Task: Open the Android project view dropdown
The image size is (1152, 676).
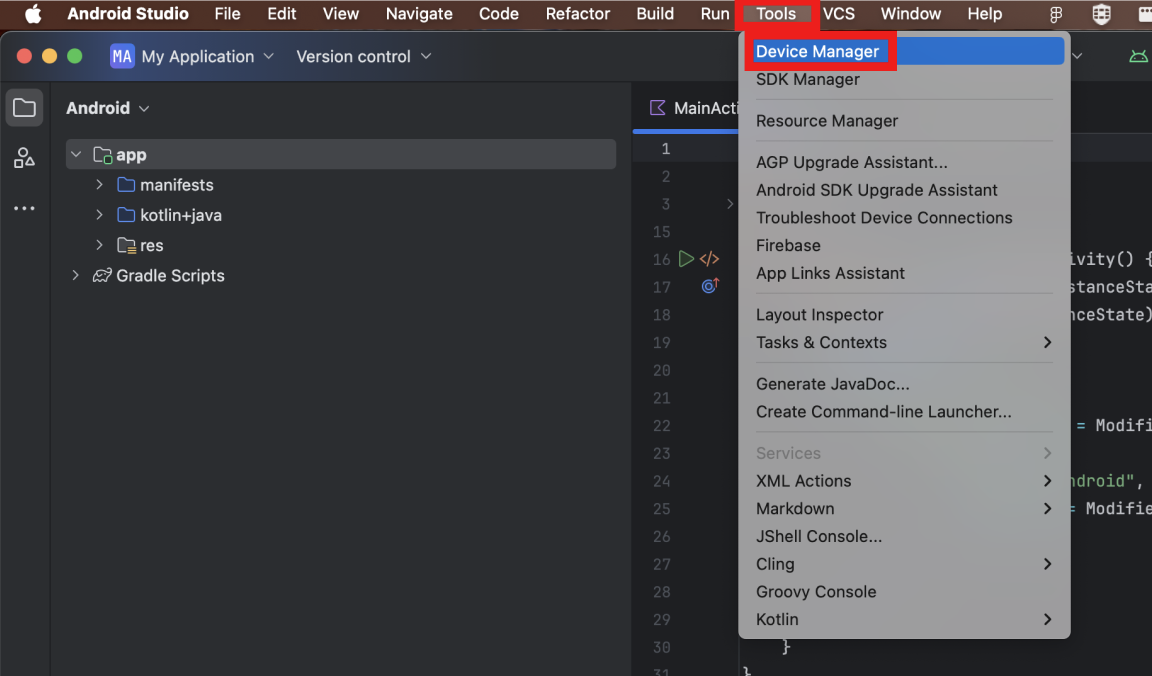Action: click(108, 108)
